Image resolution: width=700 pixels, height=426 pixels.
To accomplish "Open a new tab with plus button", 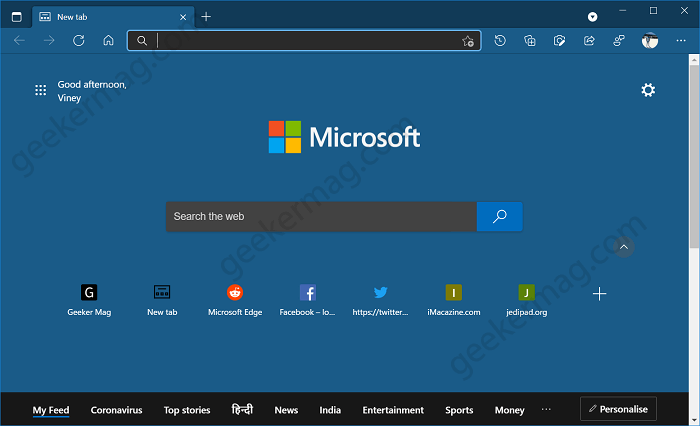I will coord(206,17).
